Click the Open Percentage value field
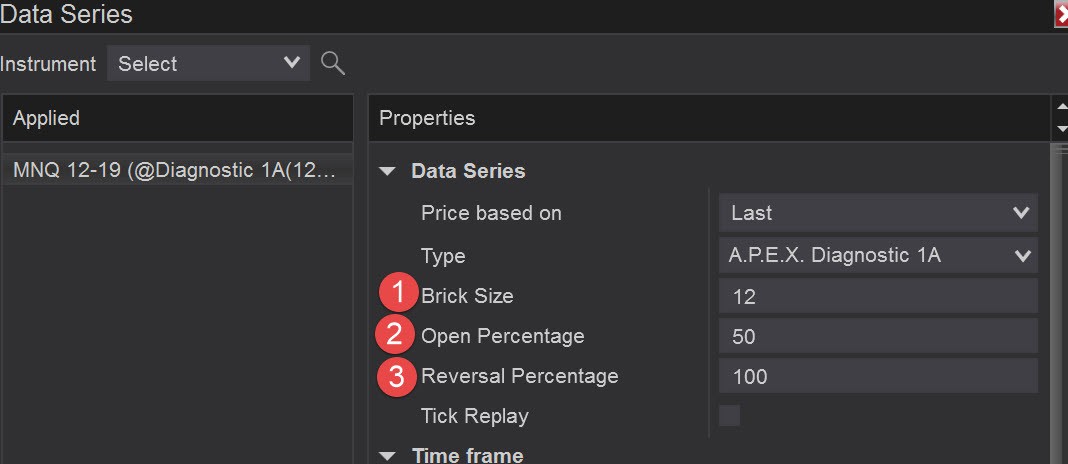The width and height of the screenshot is (1068, 464). 878,336
